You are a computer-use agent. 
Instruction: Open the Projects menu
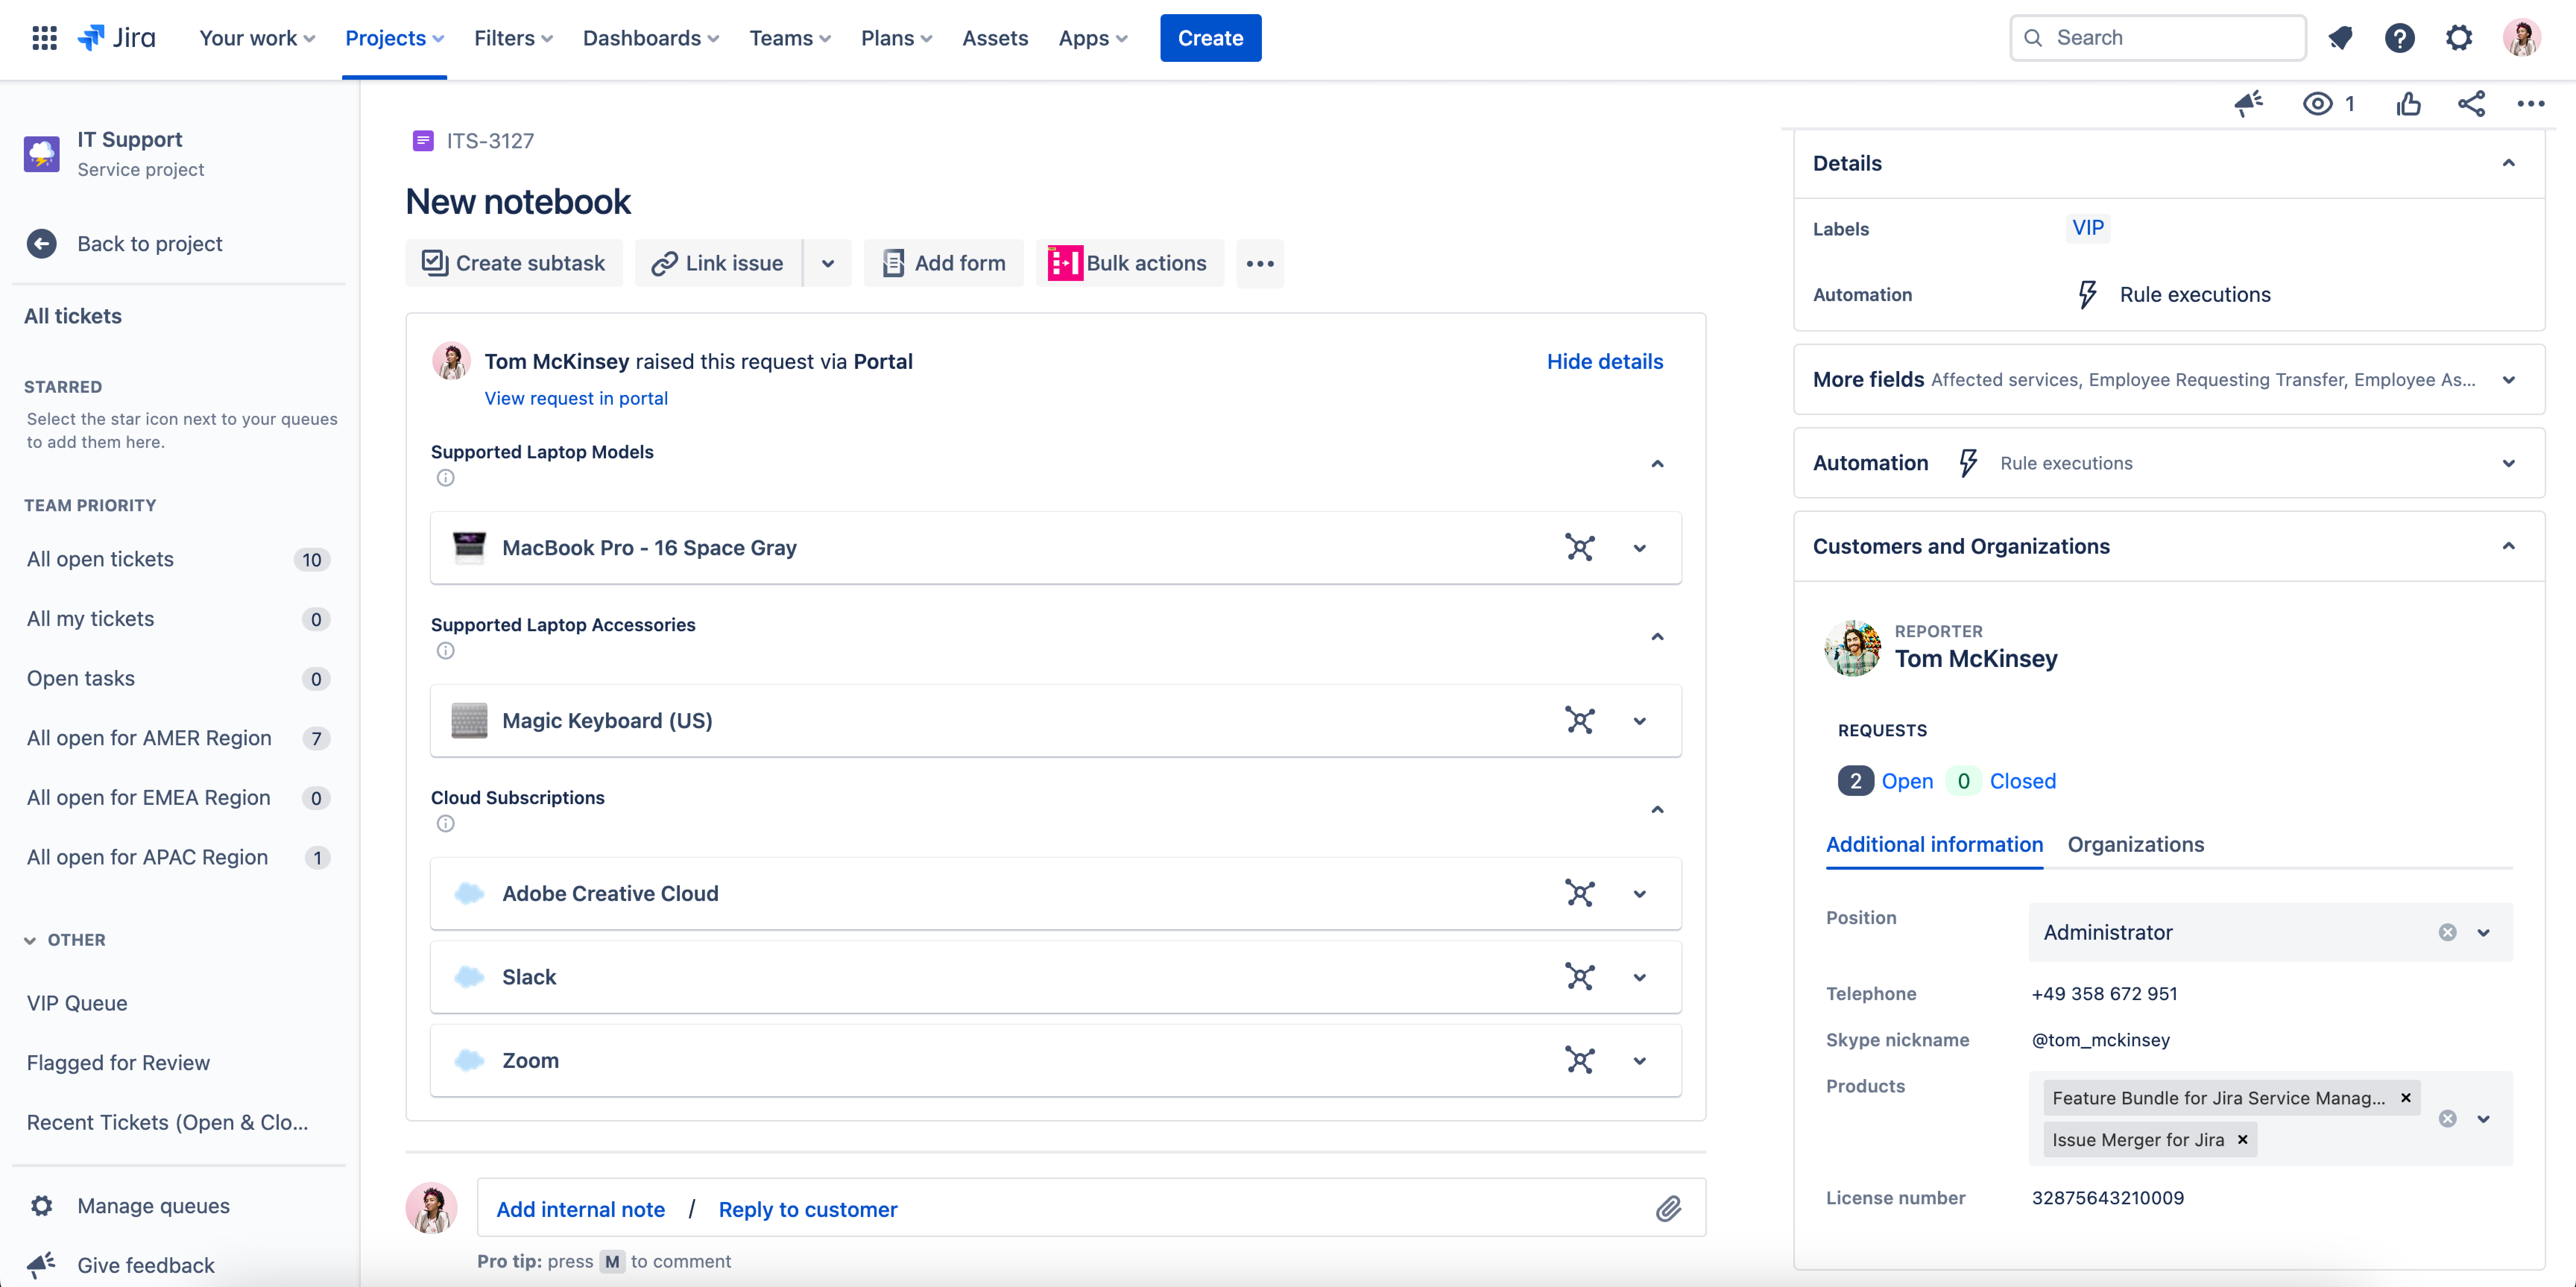pos(394,38)
